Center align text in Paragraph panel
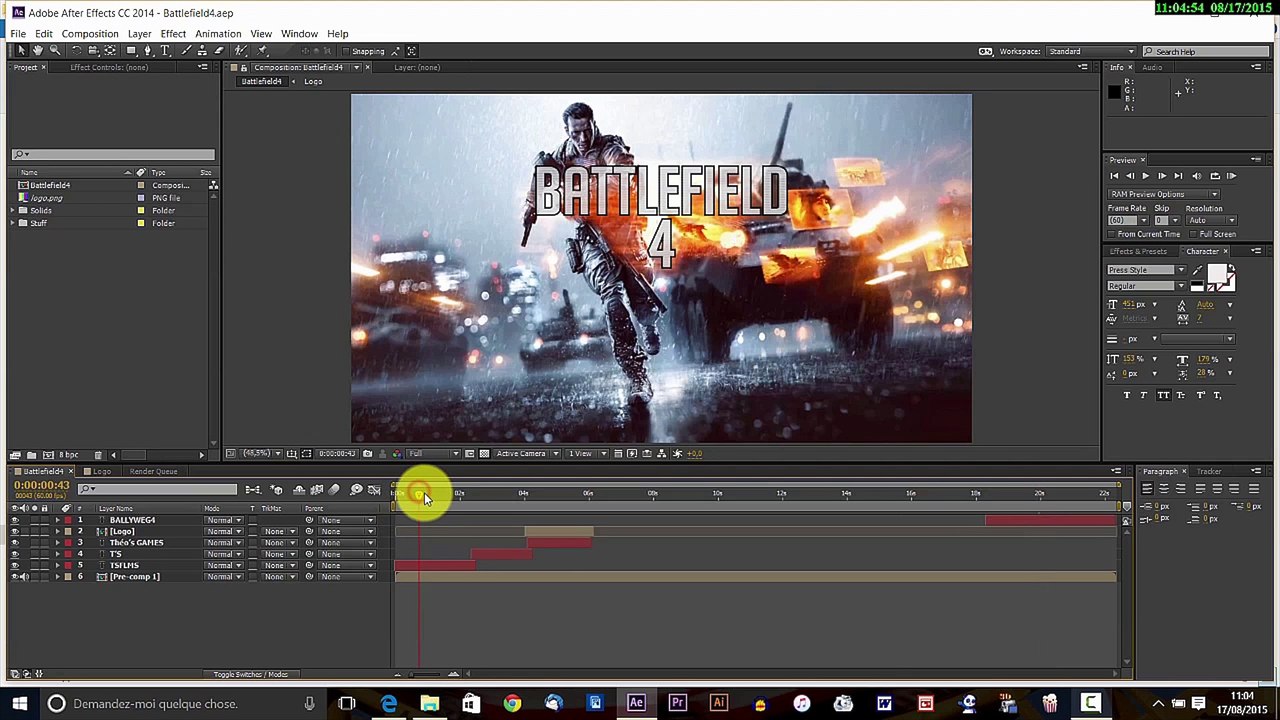1280x720 pixels. pos(1164,489)
